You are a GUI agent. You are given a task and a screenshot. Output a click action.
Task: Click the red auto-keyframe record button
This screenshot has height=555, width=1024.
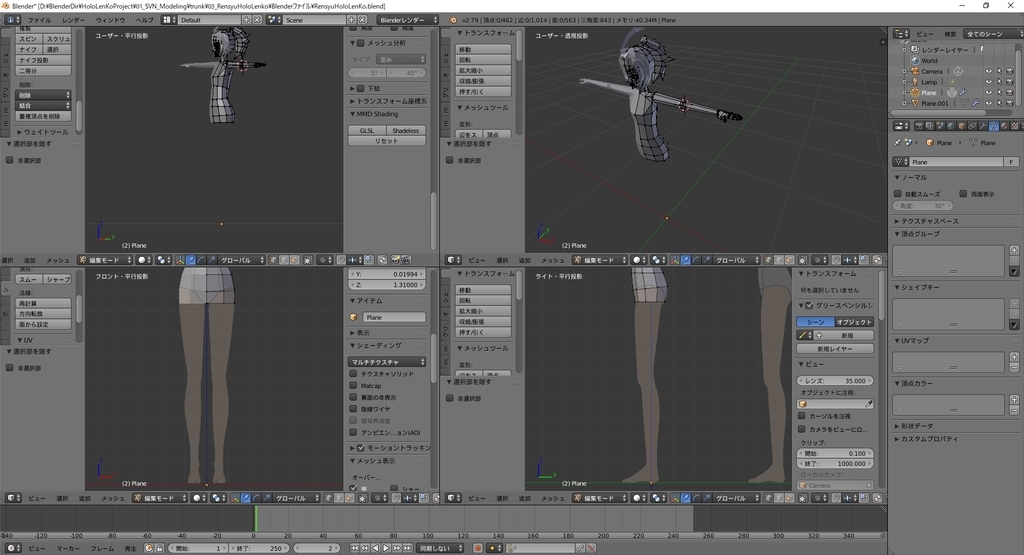pos(477,548)
